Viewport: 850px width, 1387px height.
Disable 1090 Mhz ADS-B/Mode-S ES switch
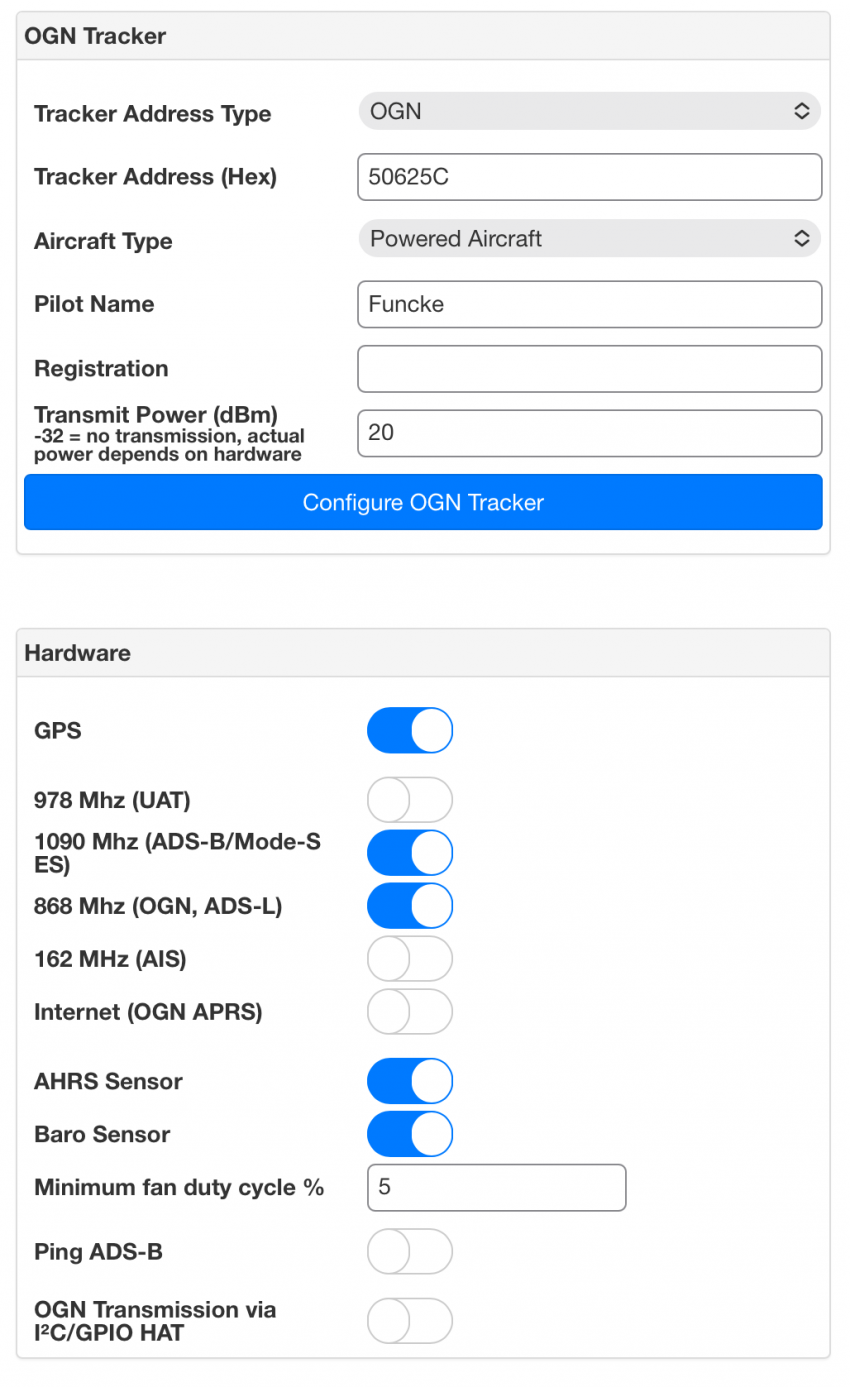point(410,853)
